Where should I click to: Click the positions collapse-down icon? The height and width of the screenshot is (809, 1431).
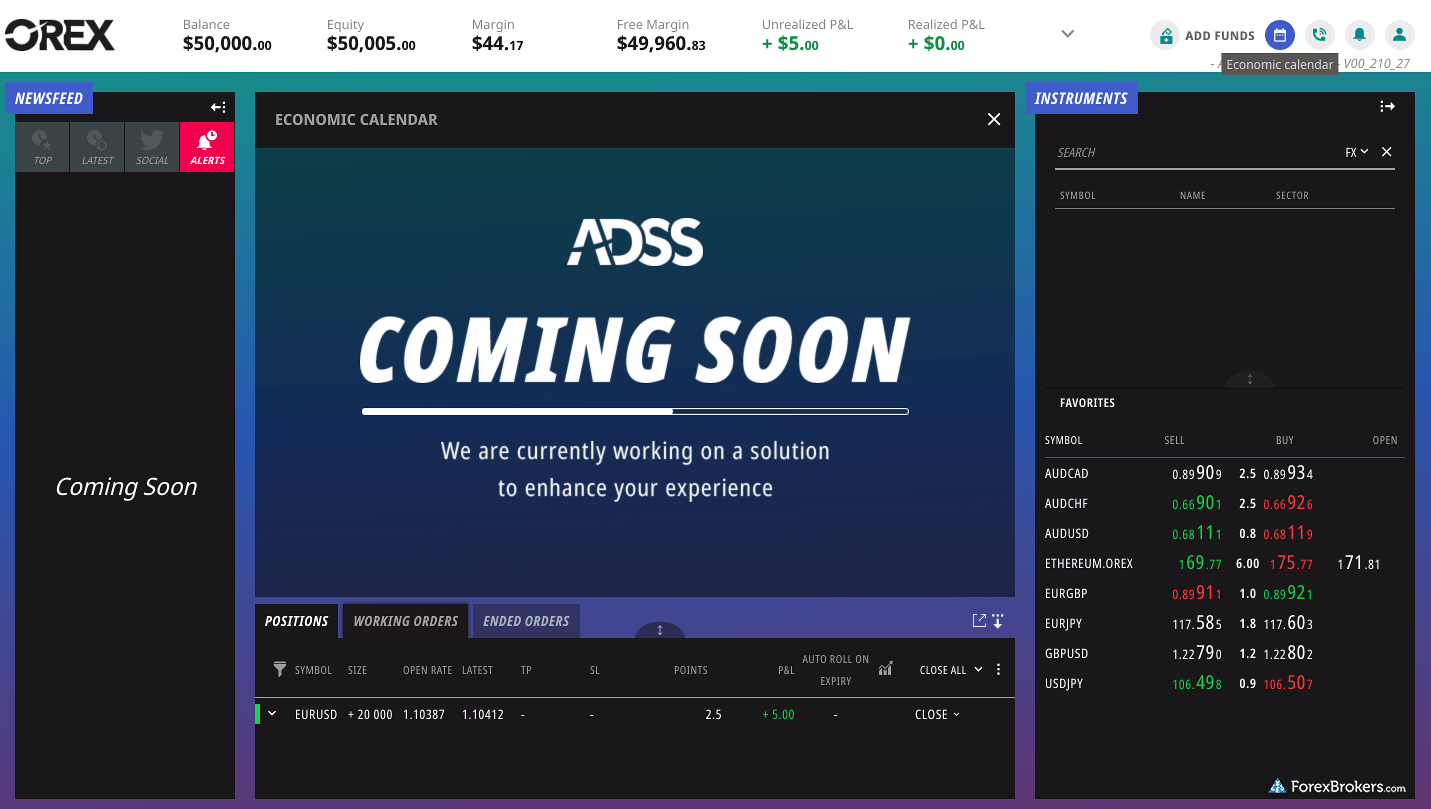(x=998, y=621)
